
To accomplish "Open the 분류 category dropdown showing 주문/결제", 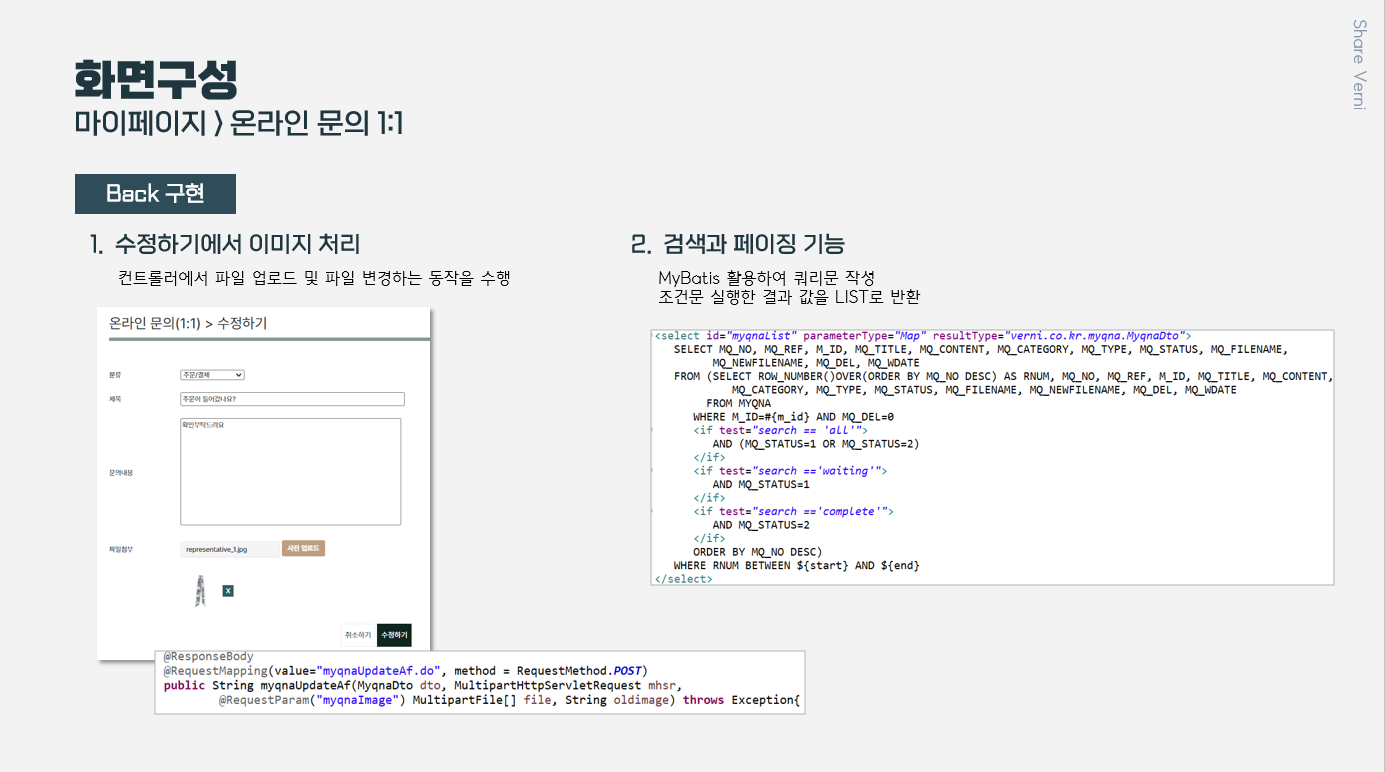I will pyautogui.click(x=212, y=375).
